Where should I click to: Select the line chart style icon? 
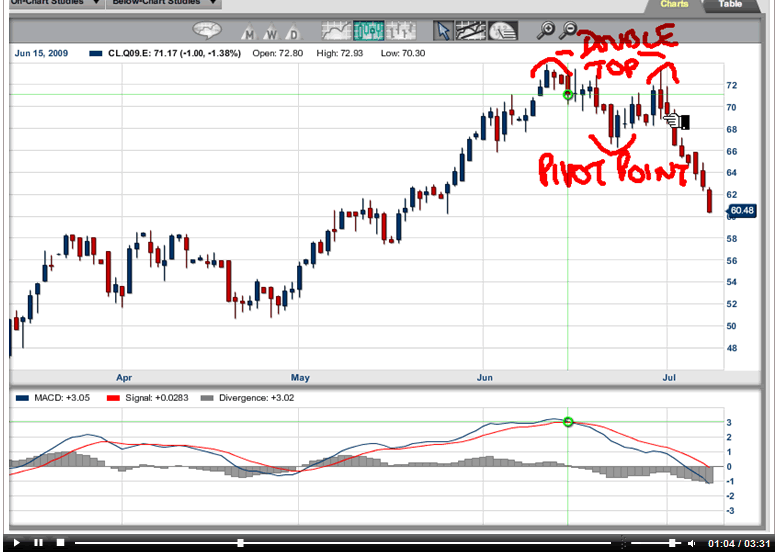[336, 31]
